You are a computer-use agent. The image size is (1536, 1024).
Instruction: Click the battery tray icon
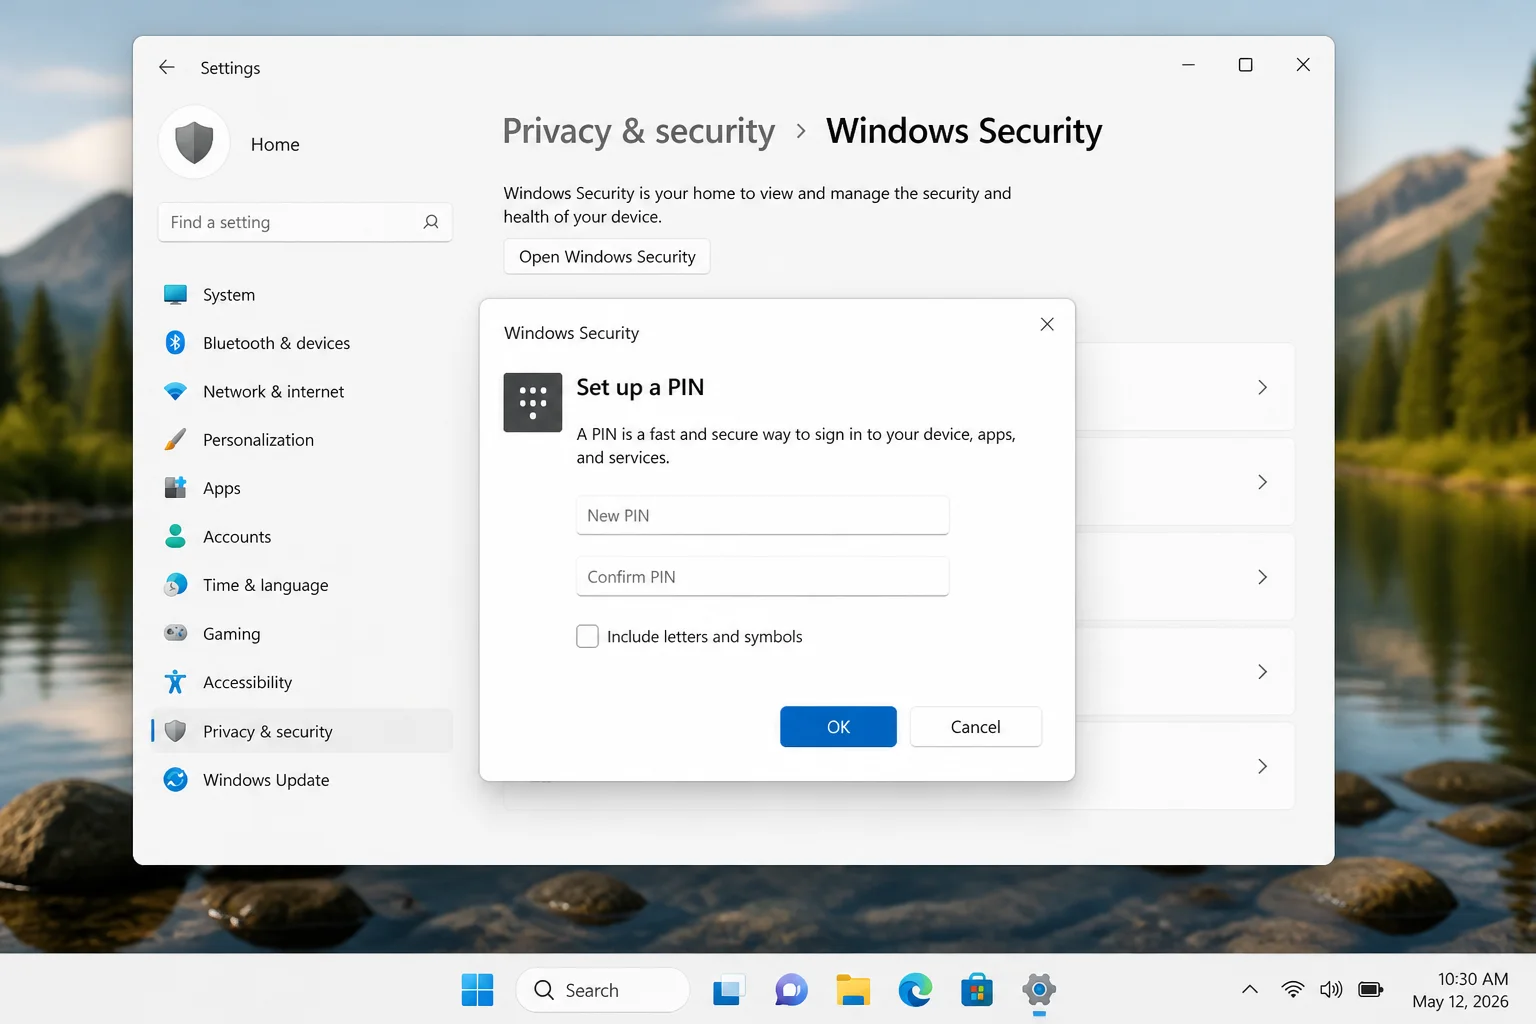(1371, 990)
